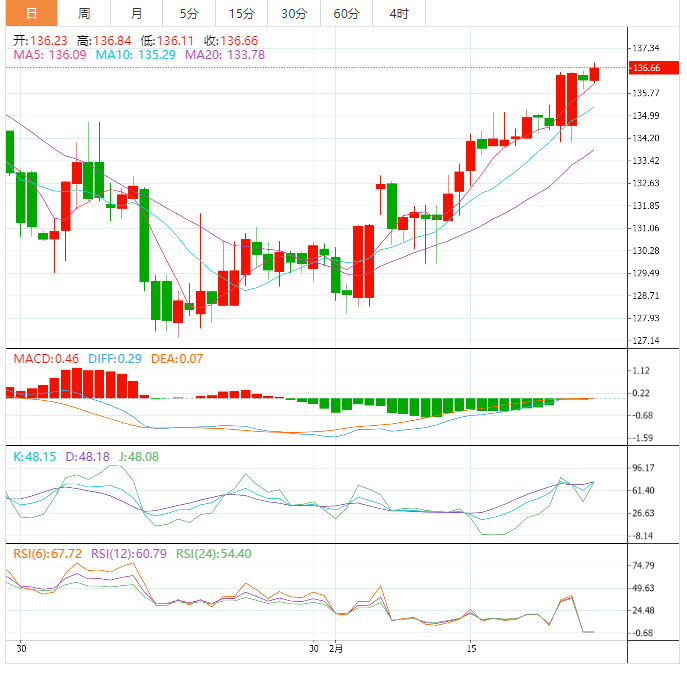Click the DIFF:0.29 indicator label
The height and width of the screenshot is (673, 687).
click(112, 358)
